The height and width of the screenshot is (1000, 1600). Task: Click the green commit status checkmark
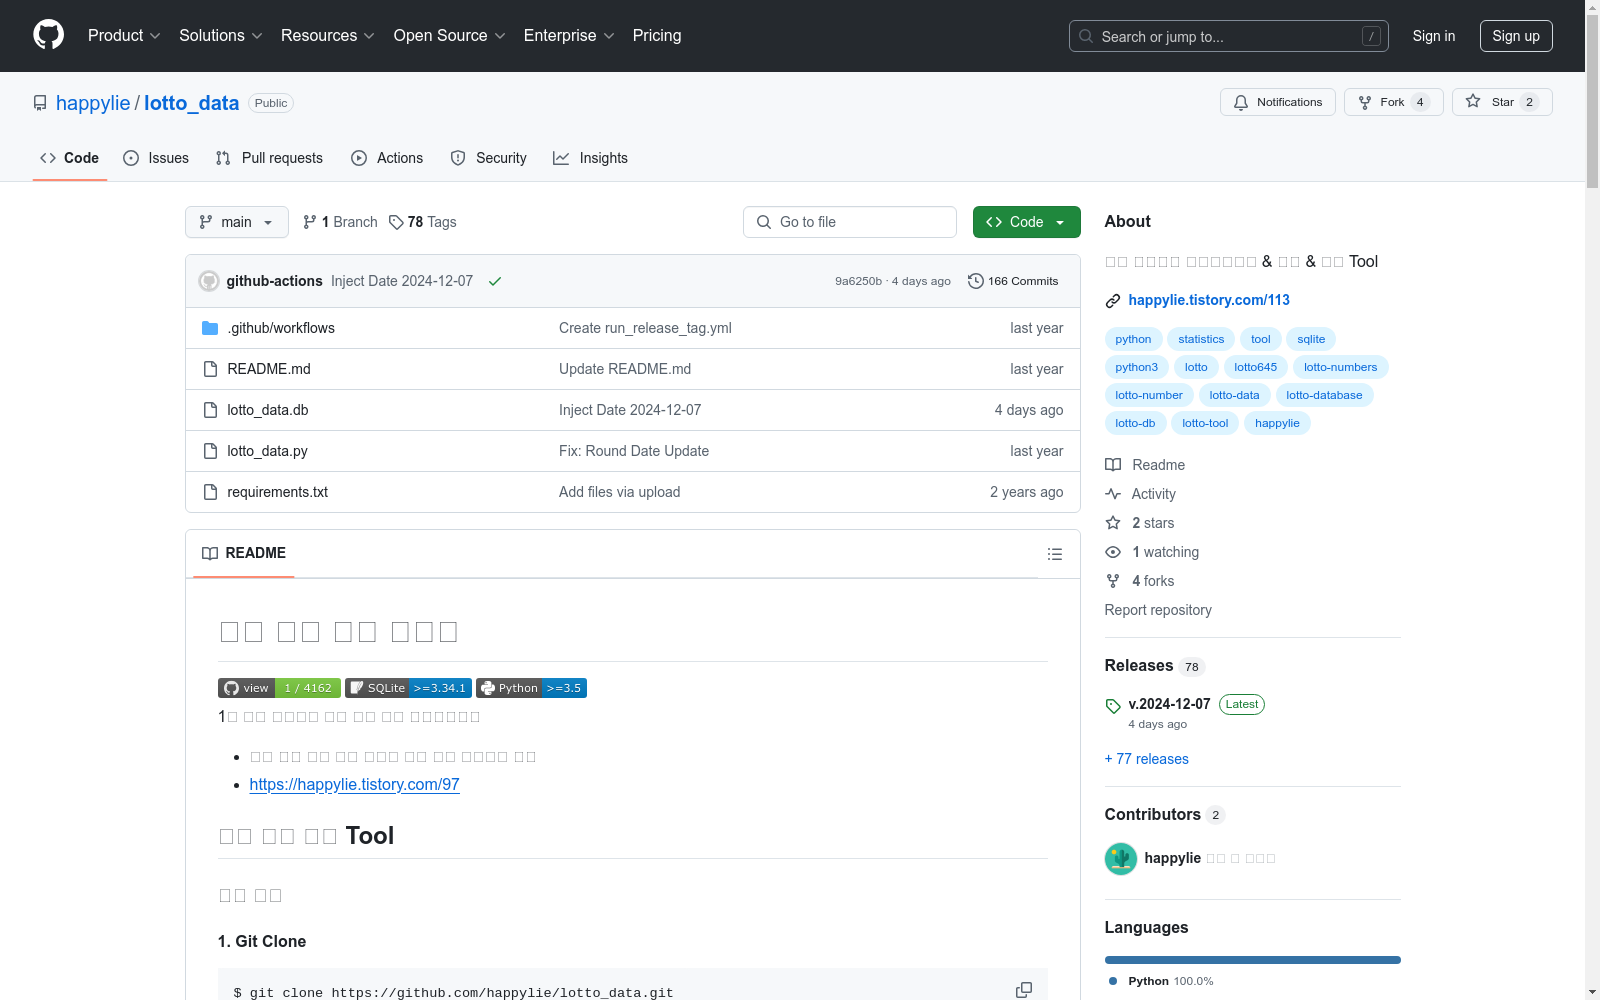[495, 281]
